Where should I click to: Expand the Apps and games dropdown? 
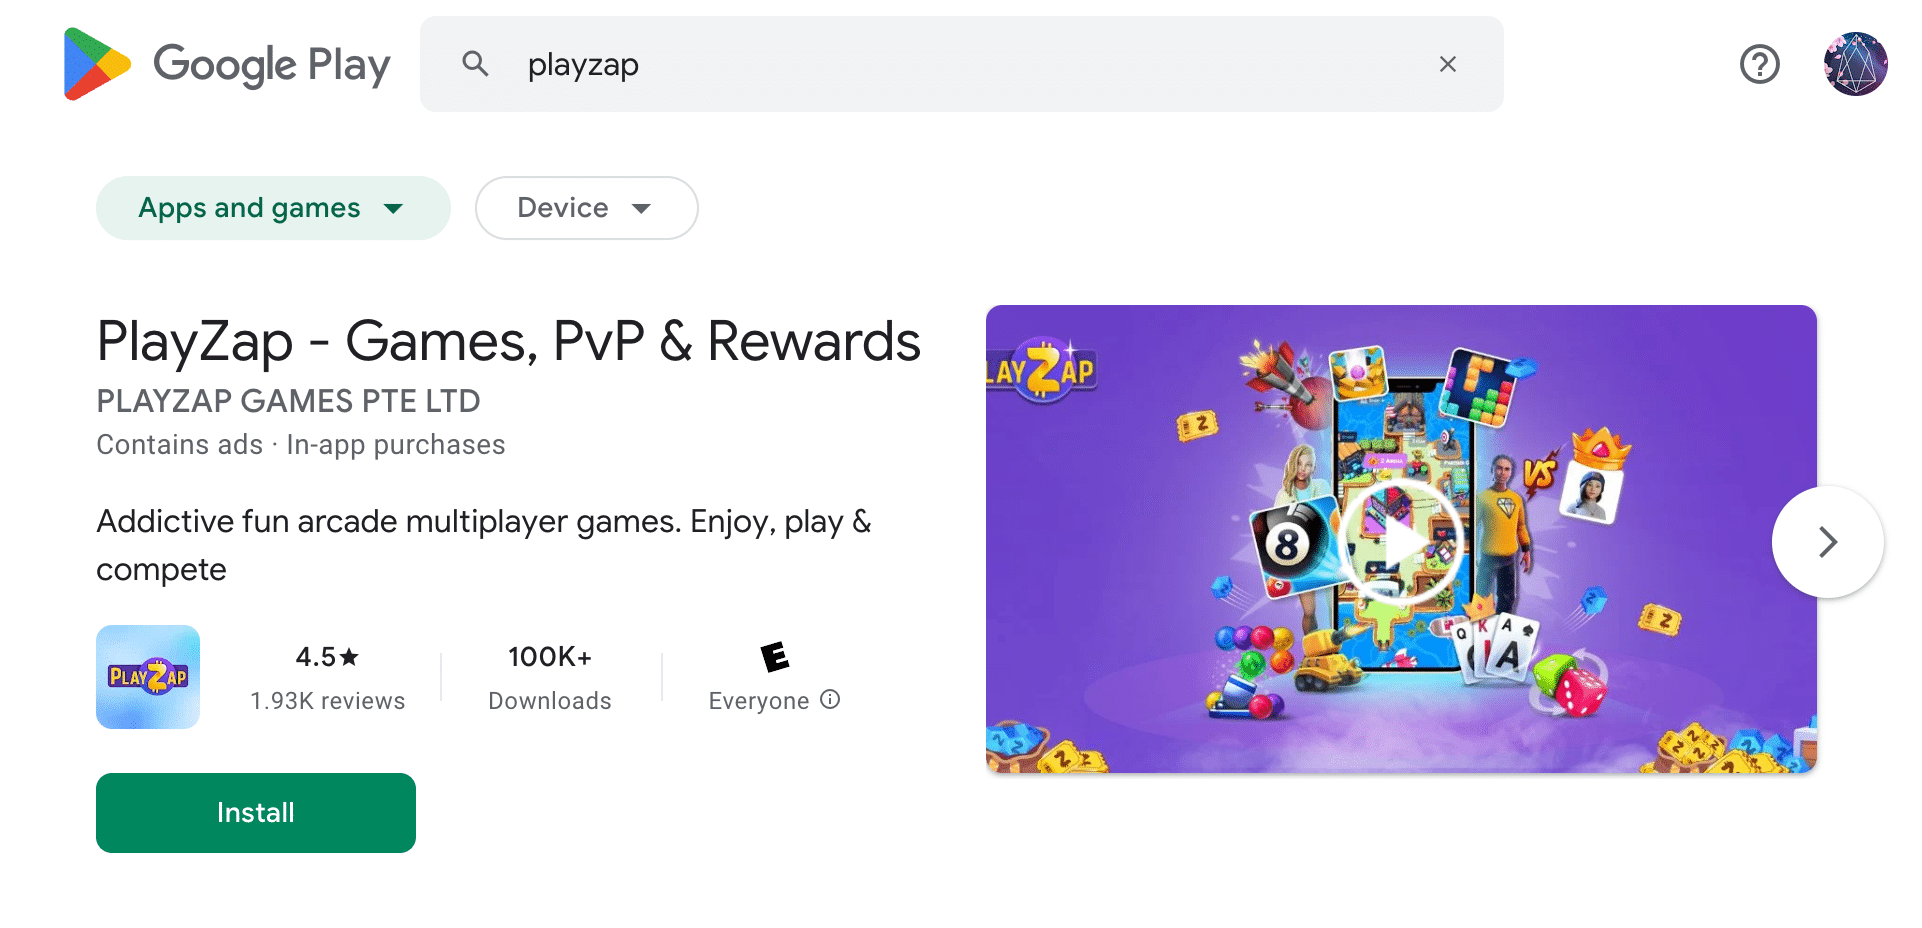point(273,208)
